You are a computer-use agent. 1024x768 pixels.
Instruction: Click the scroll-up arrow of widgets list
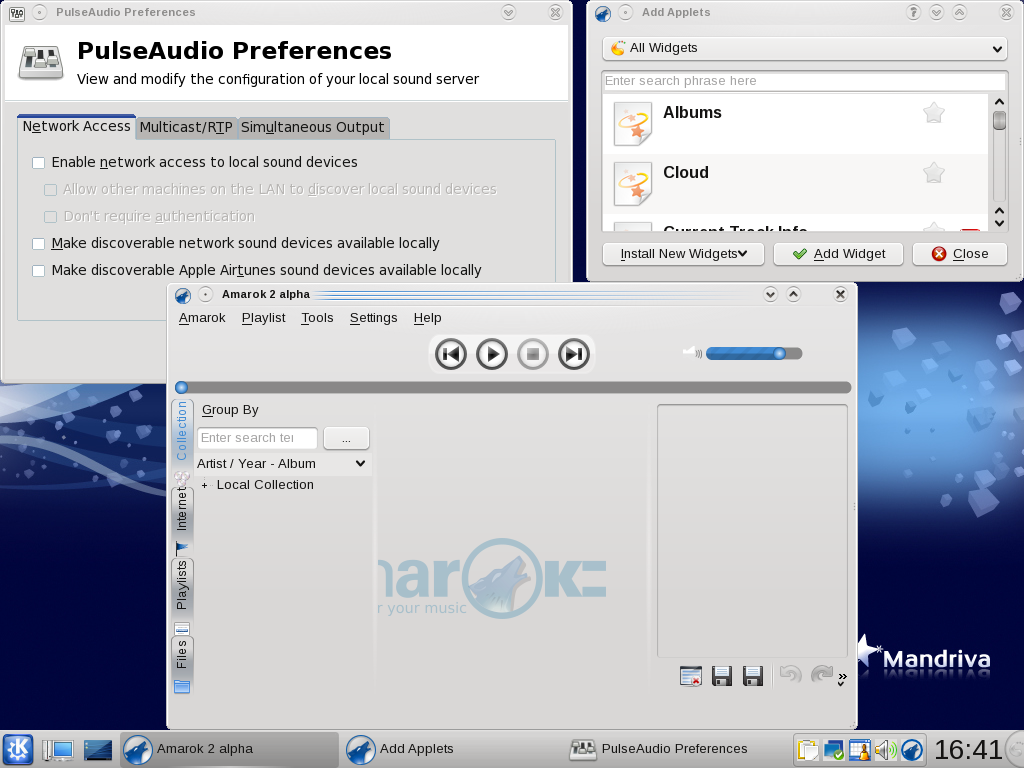coord(999,102)
